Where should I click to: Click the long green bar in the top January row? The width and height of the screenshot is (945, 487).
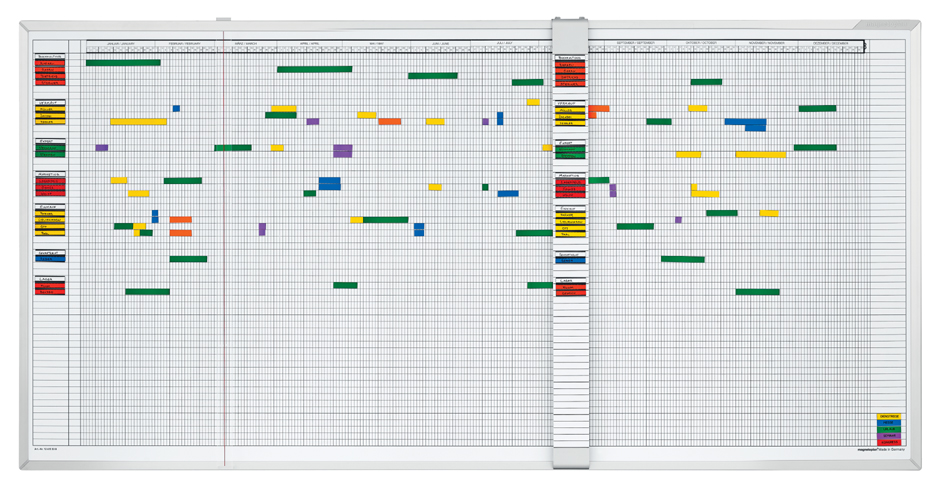point(122,63)
